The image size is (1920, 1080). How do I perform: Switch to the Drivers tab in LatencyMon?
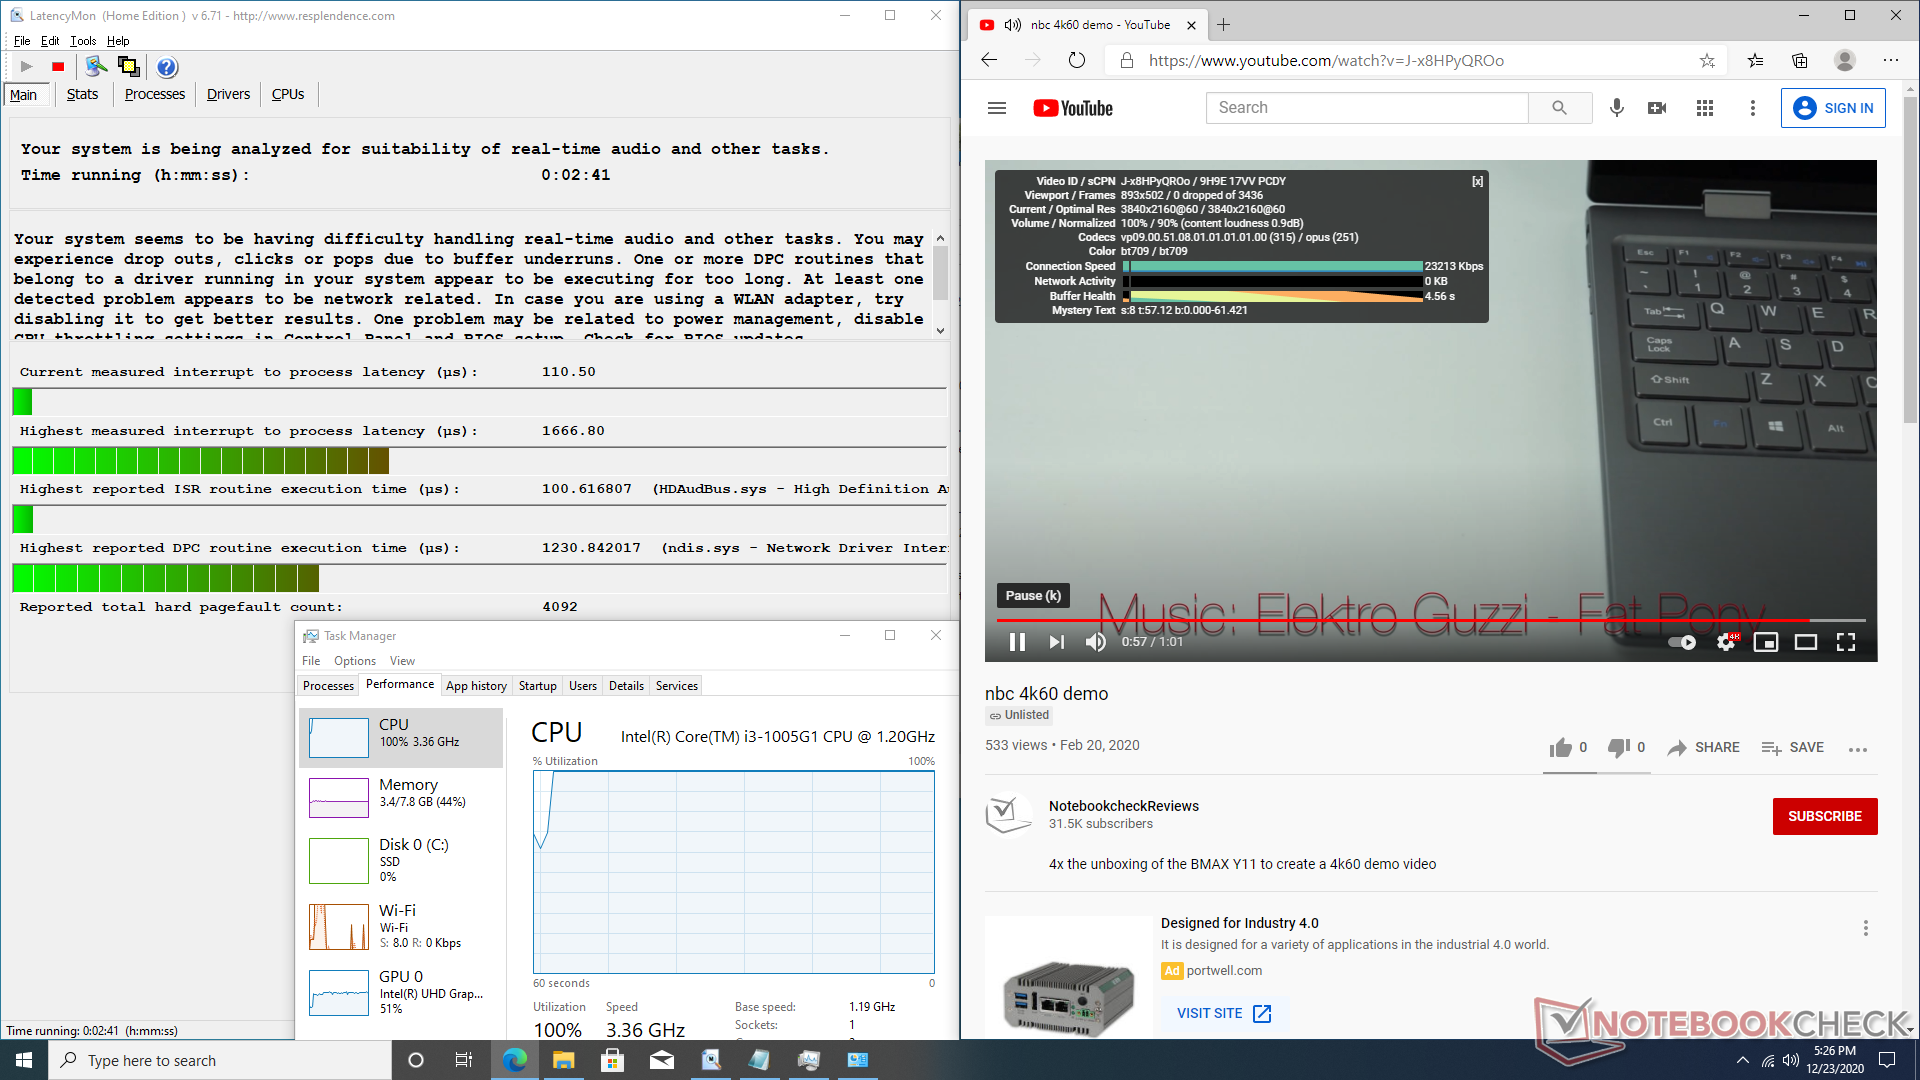click(228, 94)
